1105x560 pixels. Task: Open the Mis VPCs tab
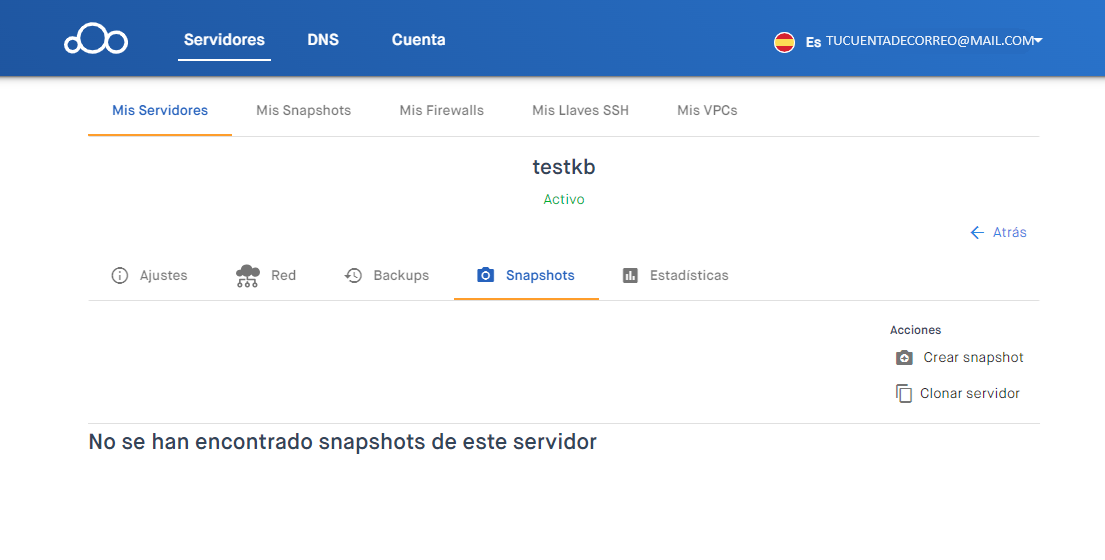707,110
